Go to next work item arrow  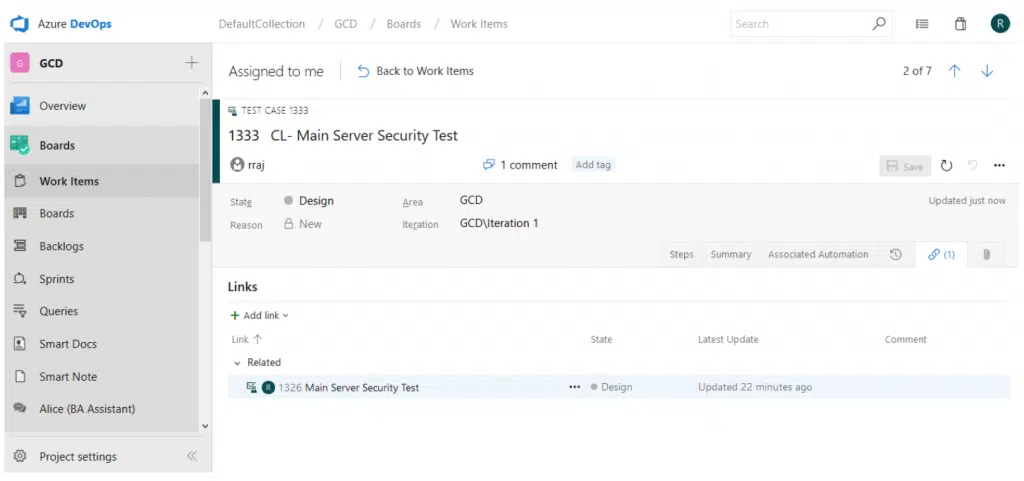987,71
